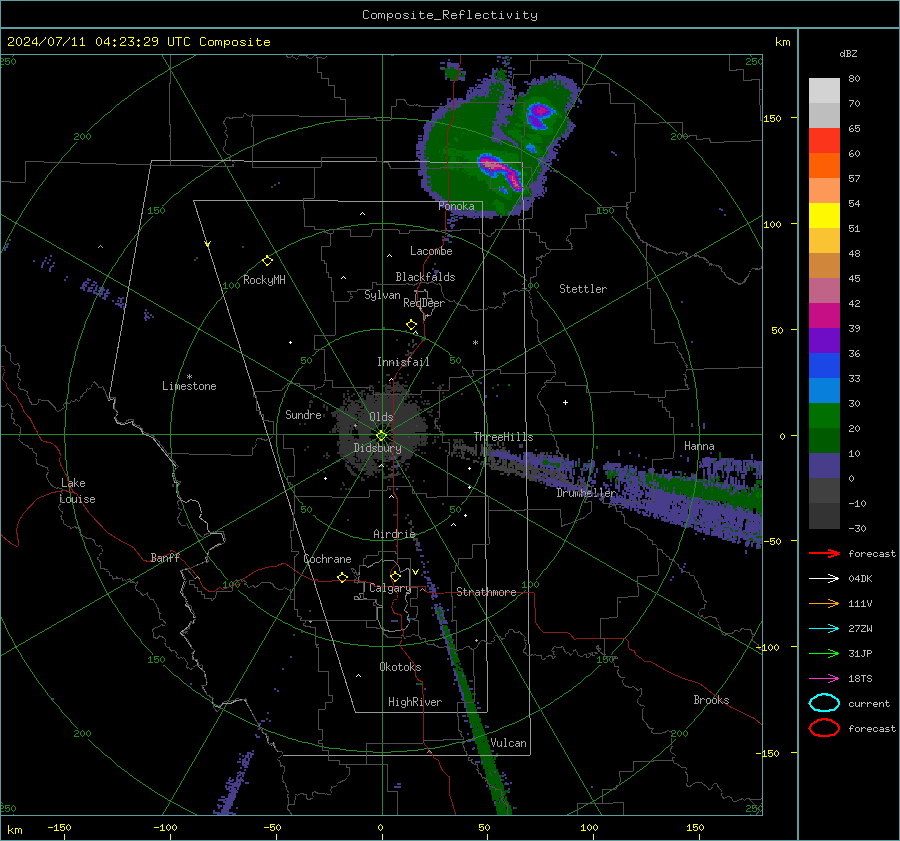Click the white cross marker north of Hanna
The height and width of the screenshot is (841, 900).
point(565,402)
